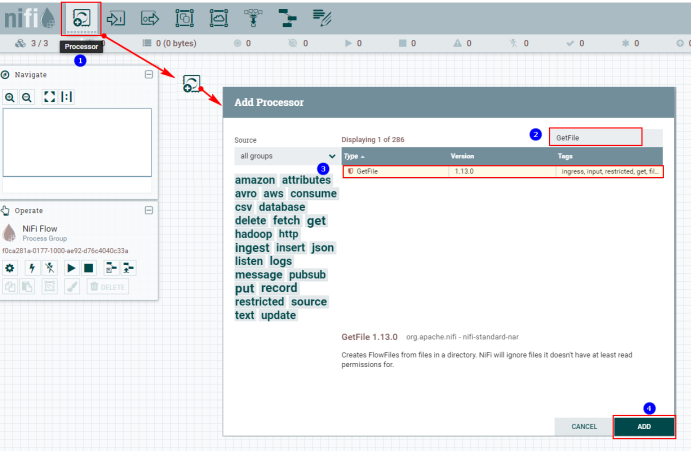Select the Remote Process Group toolbar icon
Image resolution: width=692 pixels, height=451 pixels.
point(219,18)
